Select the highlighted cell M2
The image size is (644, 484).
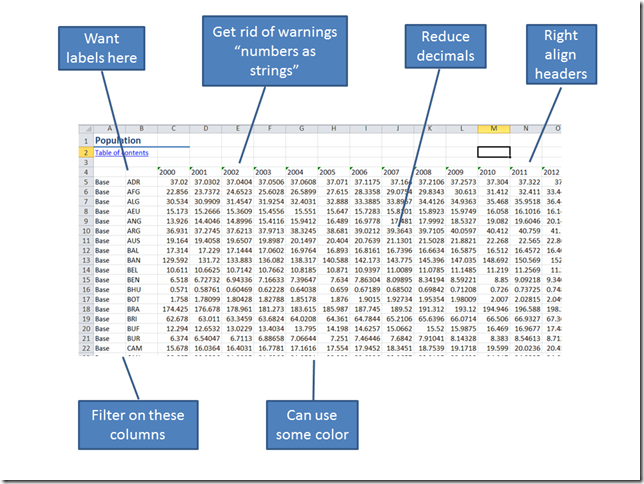pyautogui.click(x=494, y=152)
